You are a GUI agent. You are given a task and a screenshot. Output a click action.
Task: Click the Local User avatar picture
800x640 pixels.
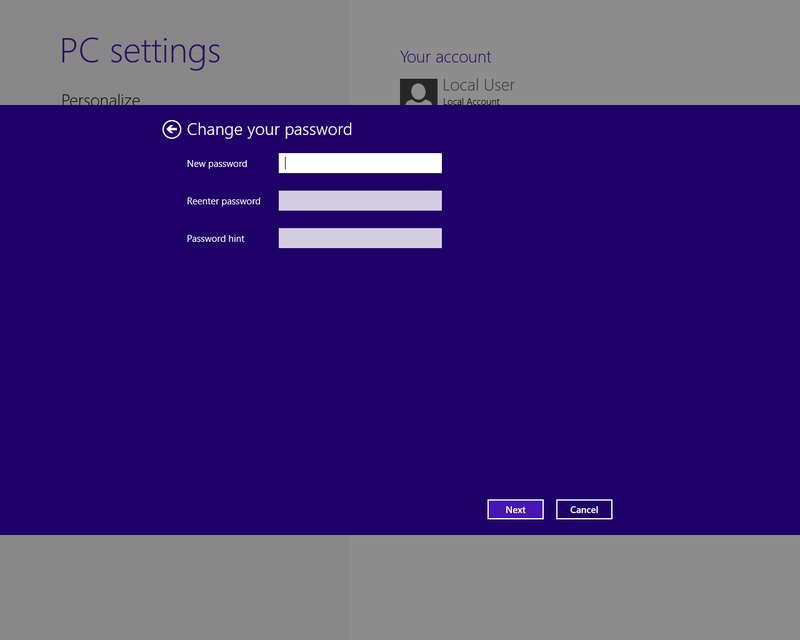coord(418,92)
